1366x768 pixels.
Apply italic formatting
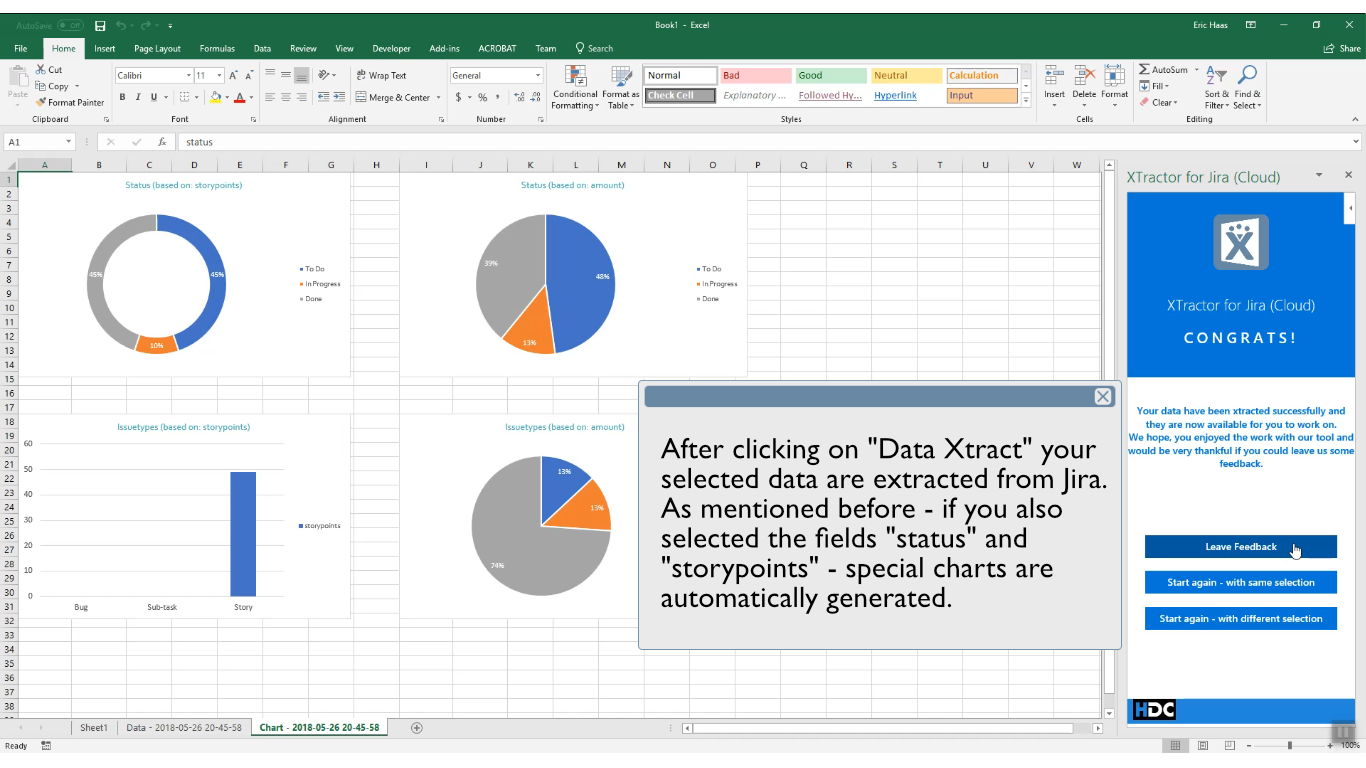click(138, 97)
